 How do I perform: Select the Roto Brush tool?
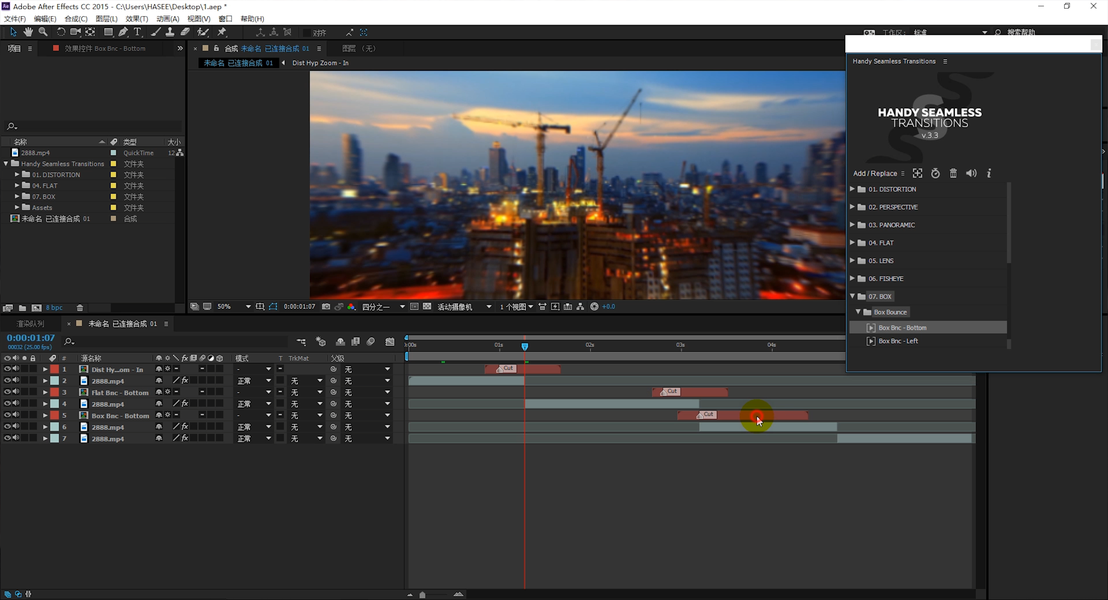coord(203,32)
